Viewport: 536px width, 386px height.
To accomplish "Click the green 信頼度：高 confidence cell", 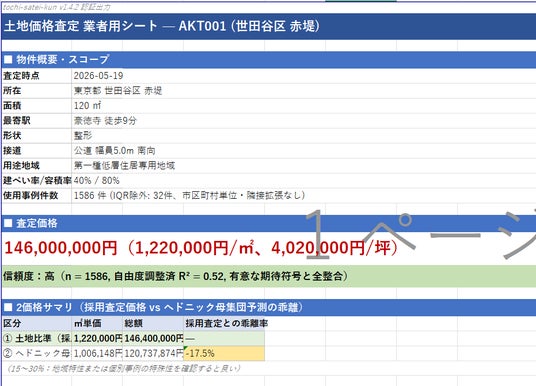I will coord(269,276).
